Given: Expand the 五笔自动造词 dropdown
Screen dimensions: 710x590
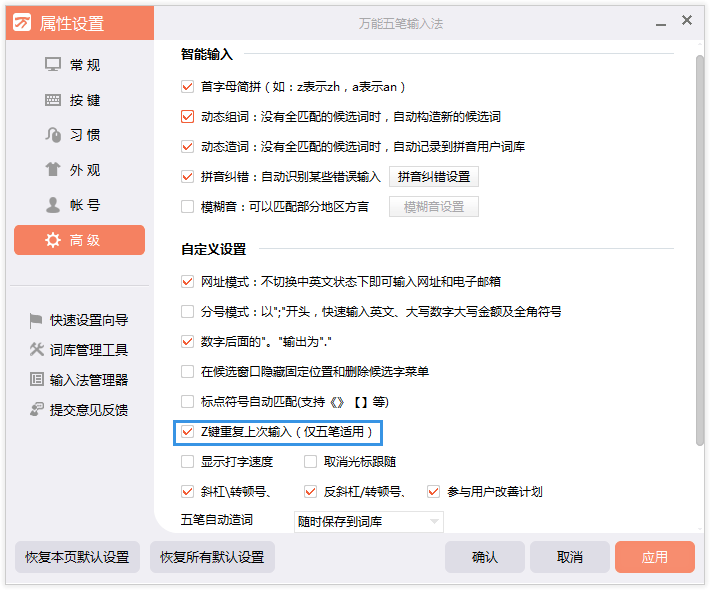Looking at the screenshot, I should pos(434,521).
